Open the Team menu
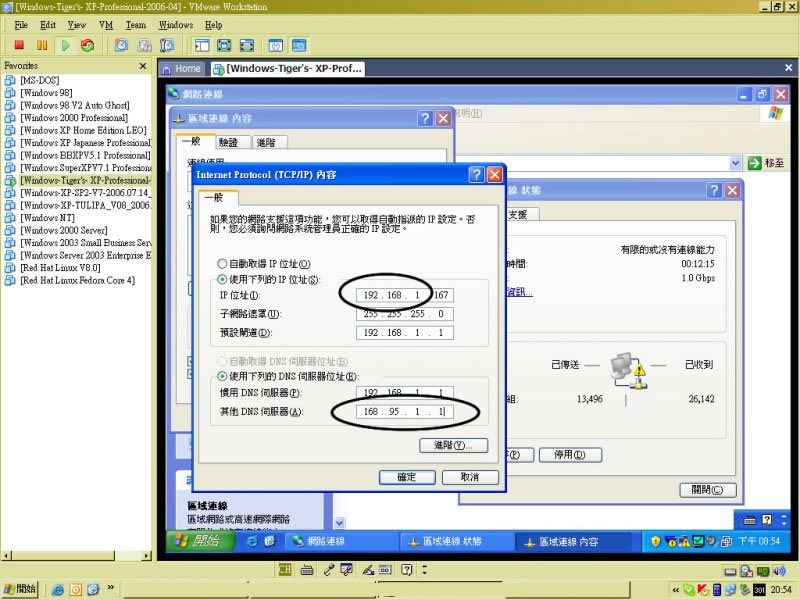The height and width of the screenshot is (600, 800). [x=136, y=25]
